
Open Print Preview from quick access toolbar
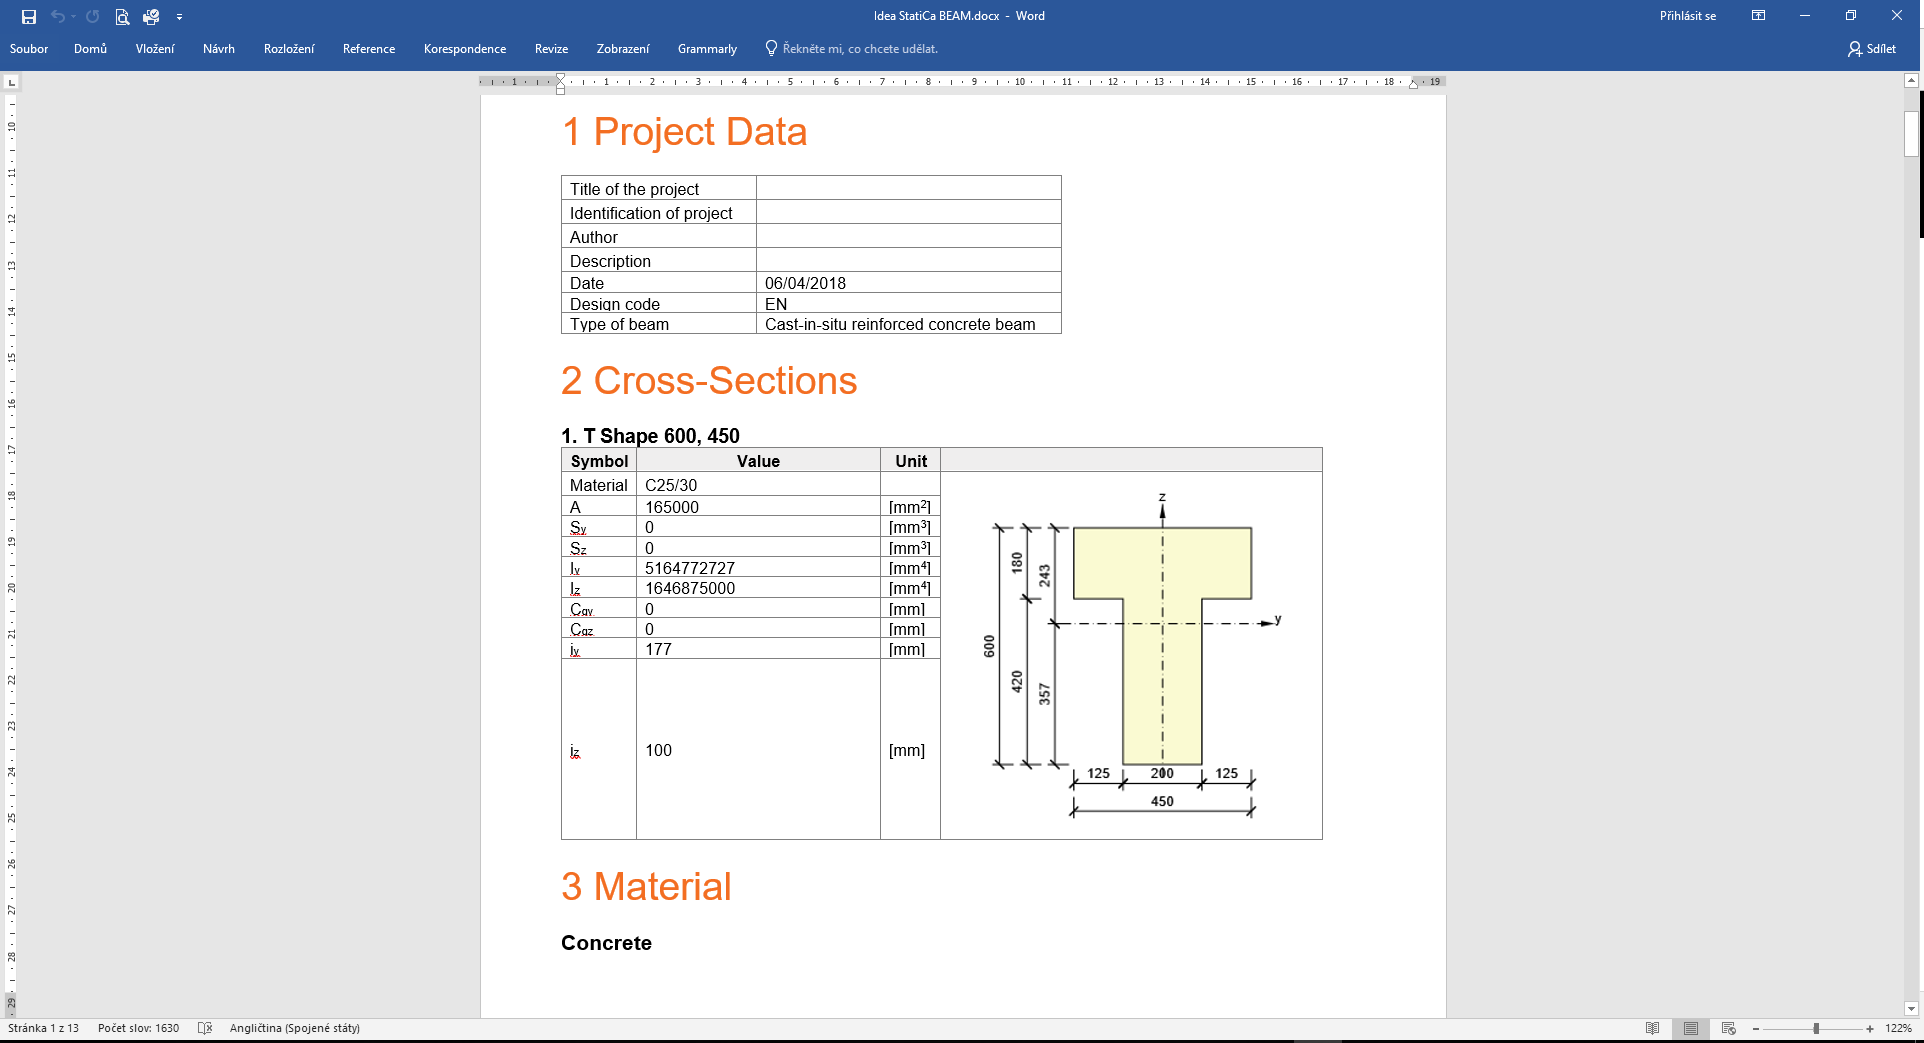(x=122, y=16)
